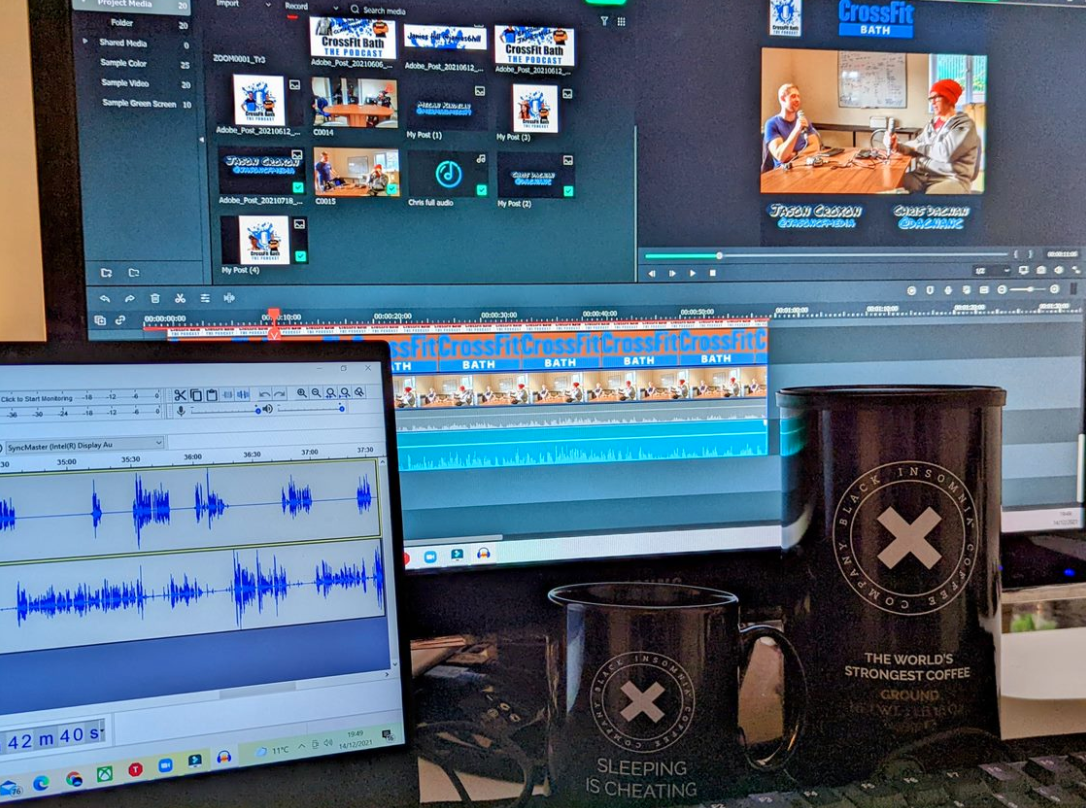Expand the Shared Media tree arrow
The width and height of the screenshot is (1086, 808).
click(x=85, y=42)
